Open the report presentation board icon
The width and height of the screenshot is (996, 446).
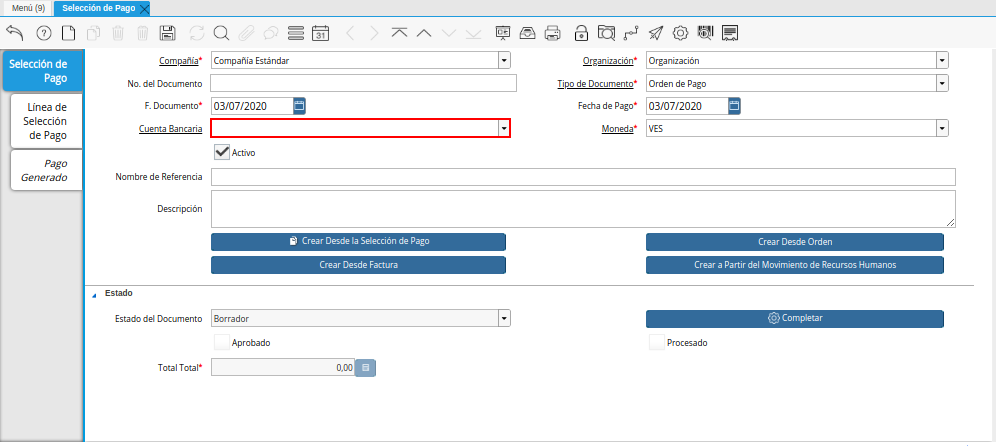click(x=503, y=33)
